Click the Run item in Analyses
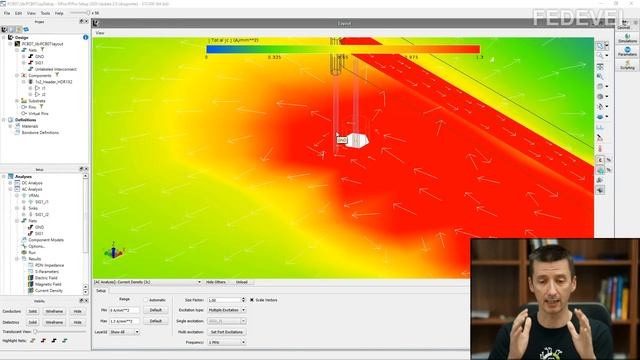 (x=32, y=253)
